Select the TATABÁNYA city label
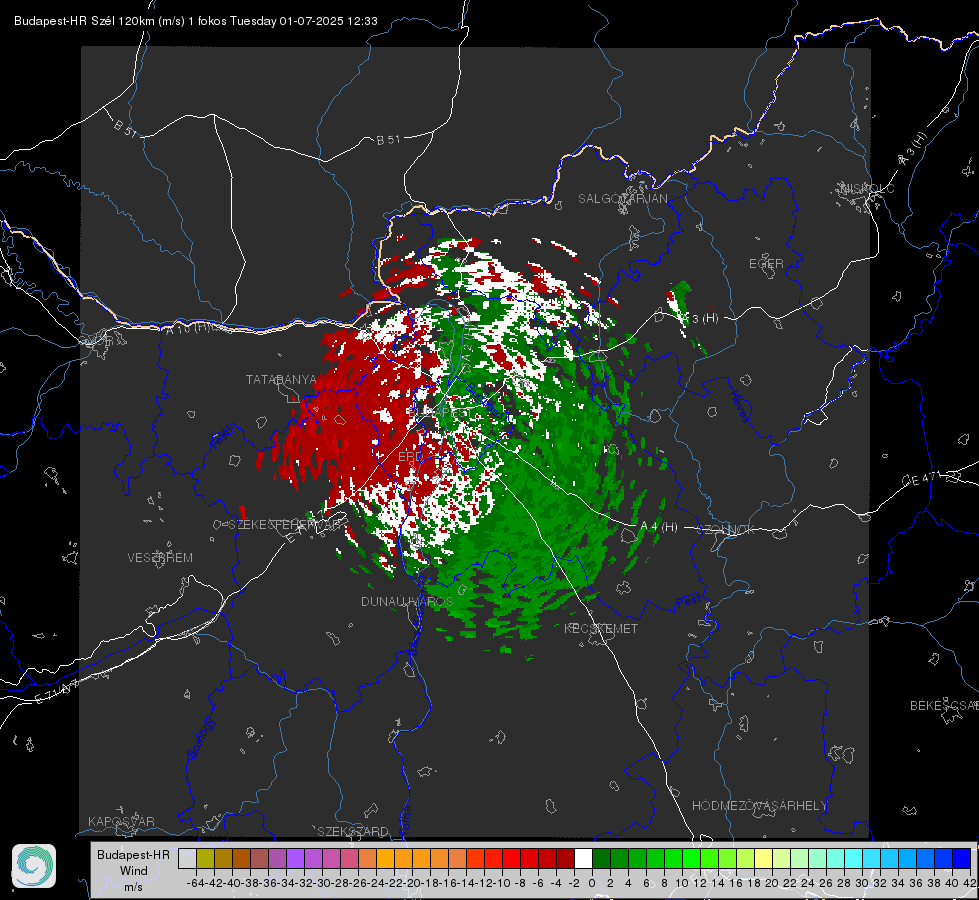Image resolution: width=979 pixels, height=900 pixels. tap(281, 379)
